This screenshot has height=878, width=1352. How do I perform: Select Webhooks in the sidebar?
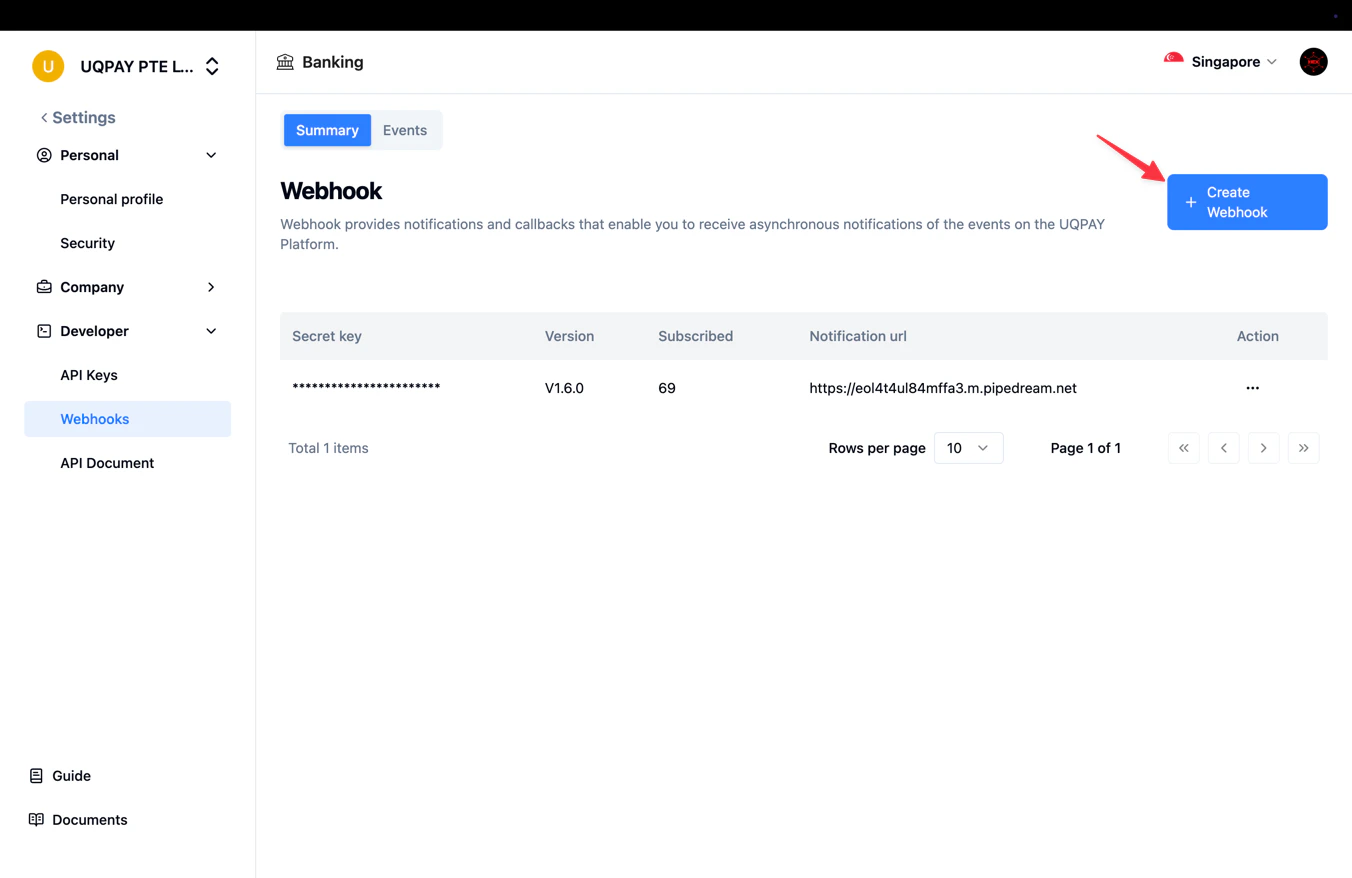click(x=94, y=419)
